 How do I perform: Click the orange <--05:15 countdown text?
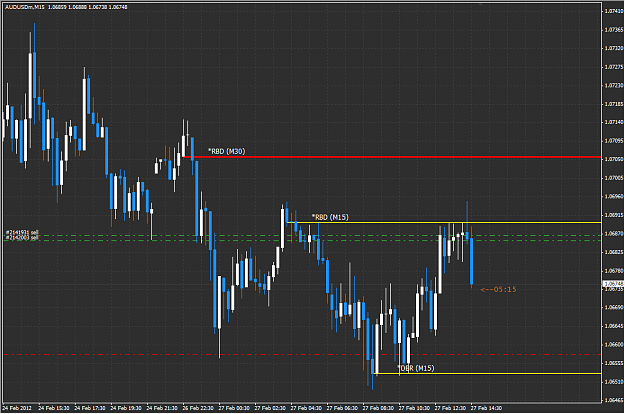pyautogui.click(x=498, y=290)
